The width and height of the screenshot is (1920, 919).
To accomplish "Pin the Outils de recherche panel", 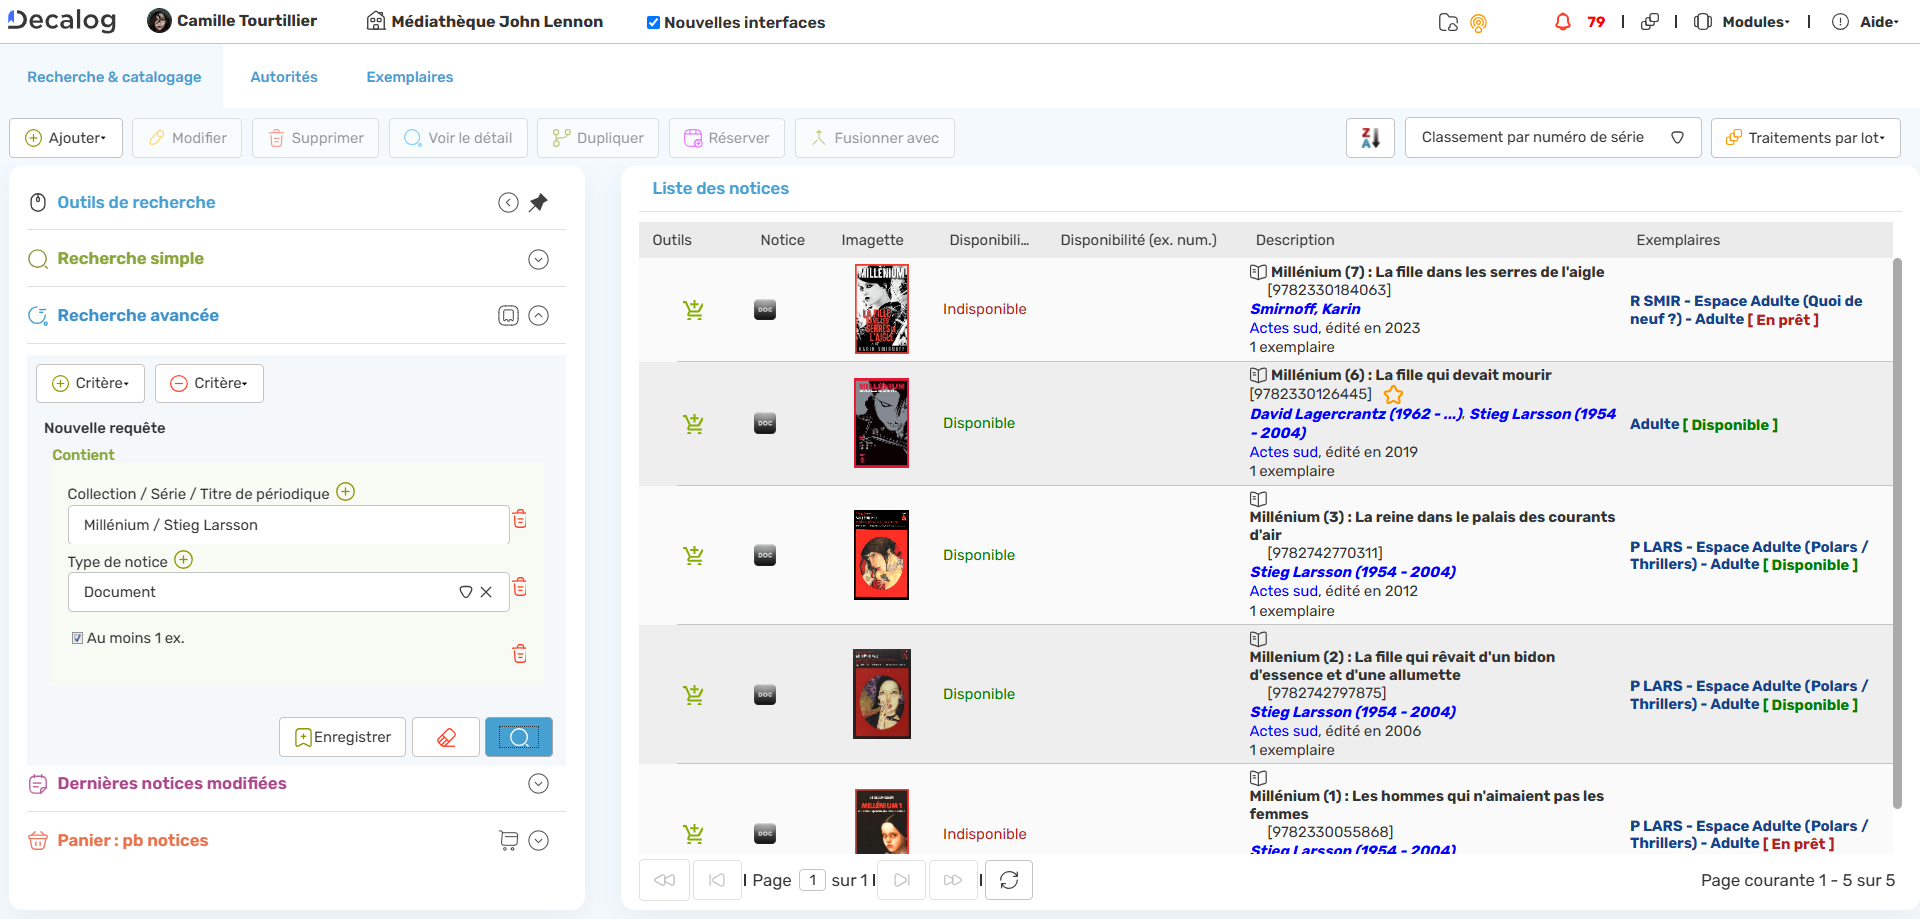I will point(538,203).
